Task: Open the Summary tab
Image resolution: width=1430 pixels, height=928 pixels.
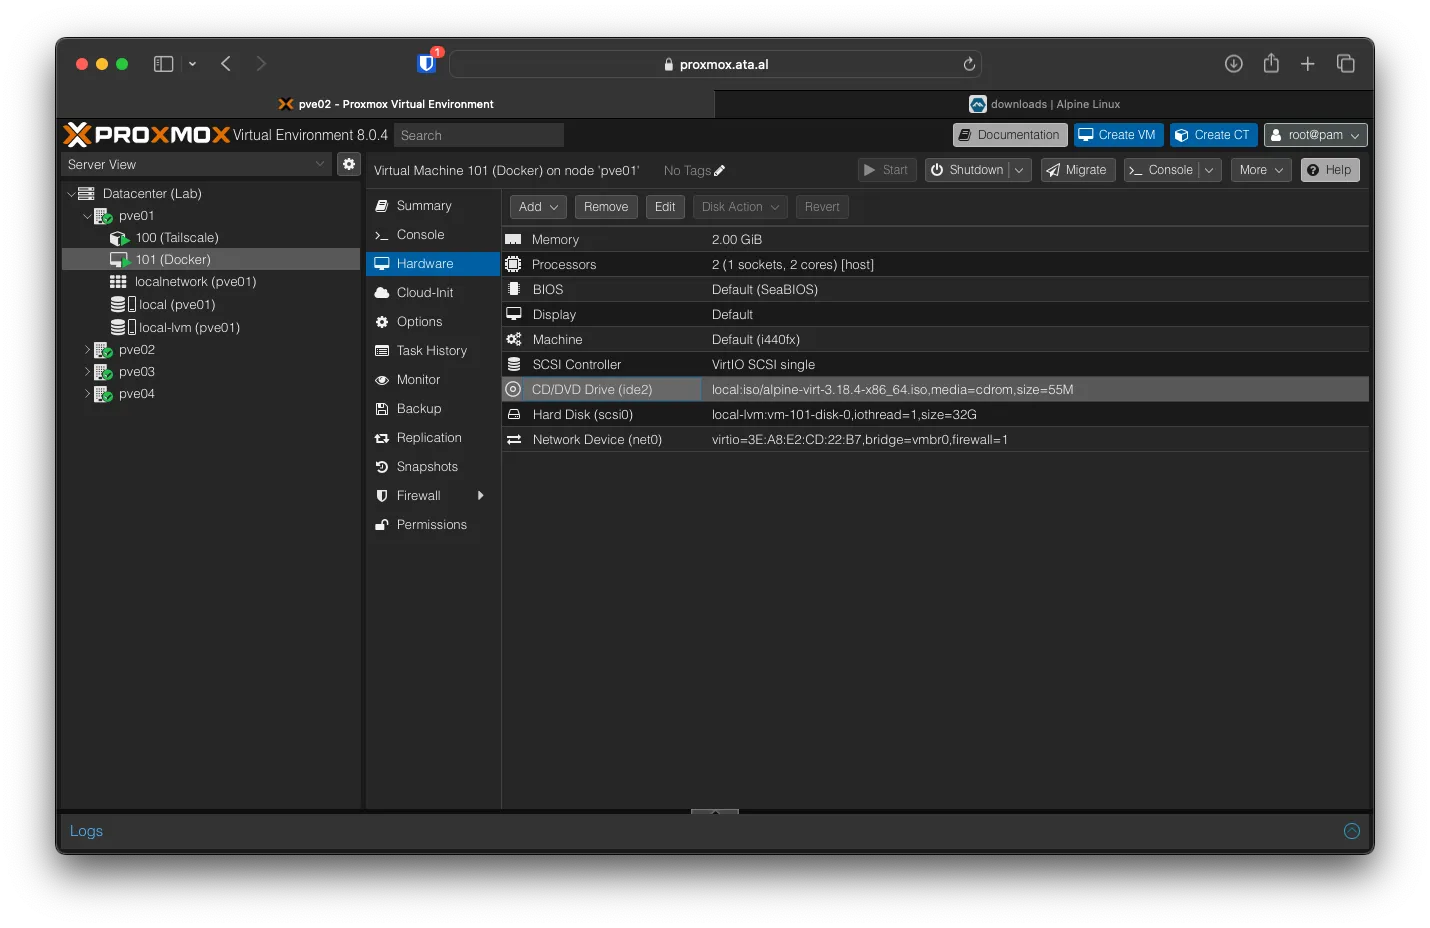Action: (433, 206)
